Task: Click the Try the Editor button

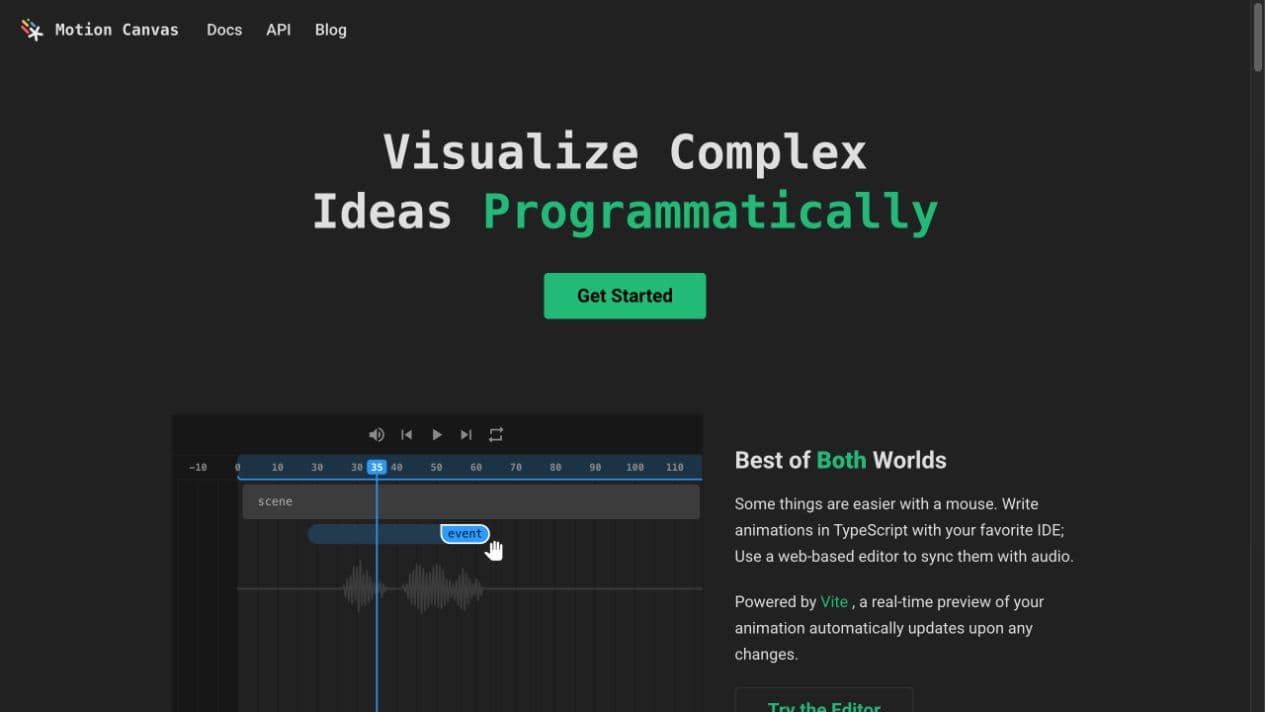Action: (824, 700)
